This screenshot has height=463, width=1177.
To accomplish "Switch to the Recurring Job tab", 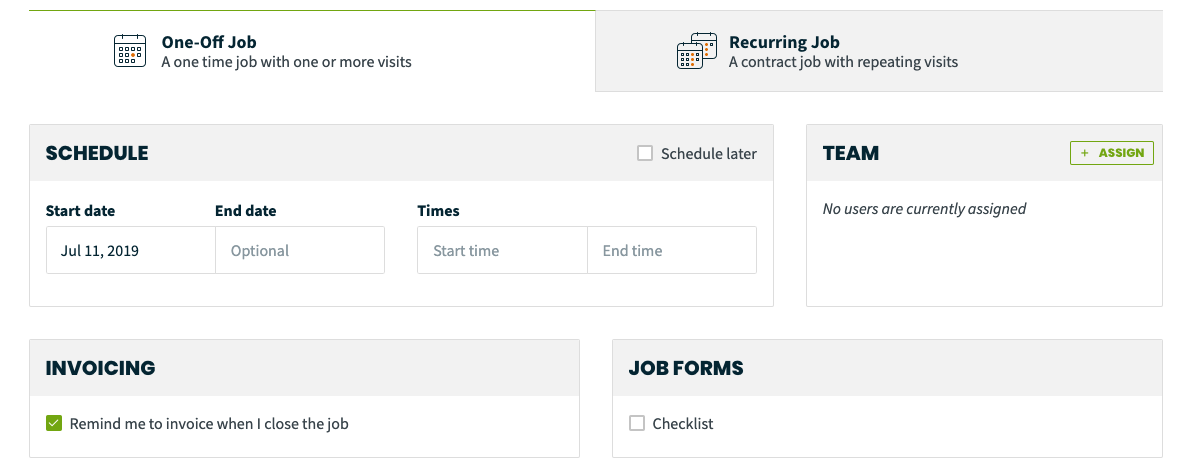I will click(879, 51).
